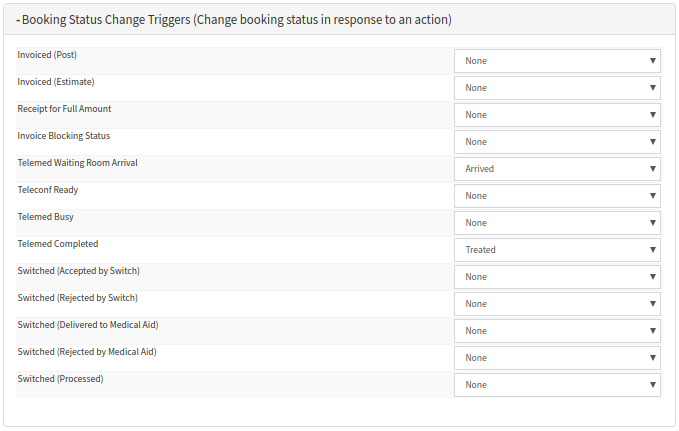Open the Invoiced (Post) status dropdown
Screen dimensions: 679x431
point(557,61)
